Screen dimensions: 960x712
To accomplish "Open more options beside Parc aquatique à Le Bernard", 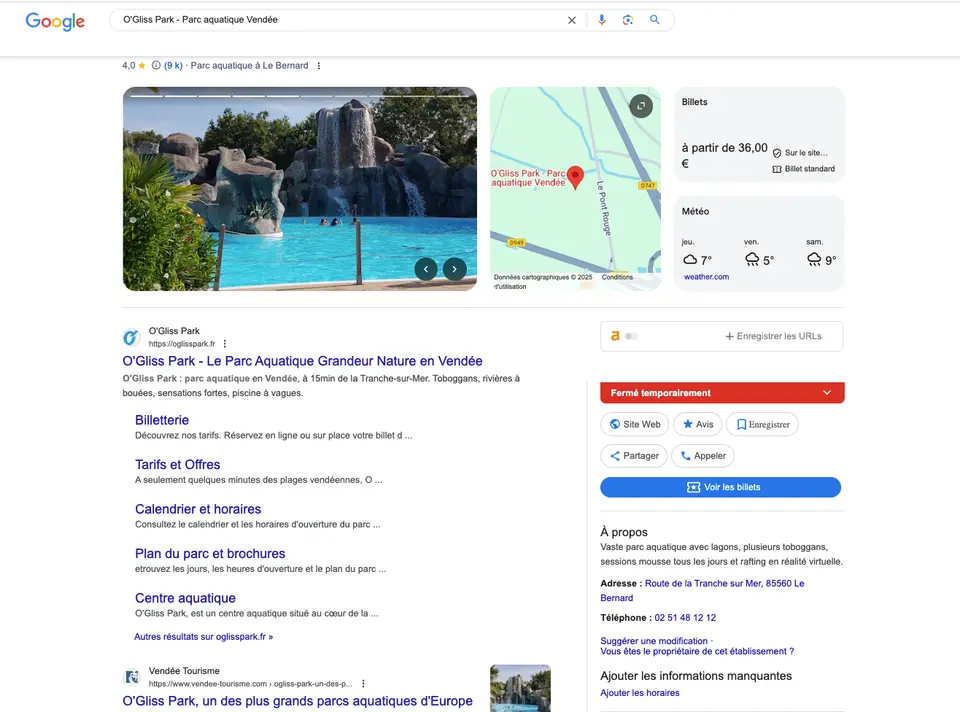I will coord(319,66).
